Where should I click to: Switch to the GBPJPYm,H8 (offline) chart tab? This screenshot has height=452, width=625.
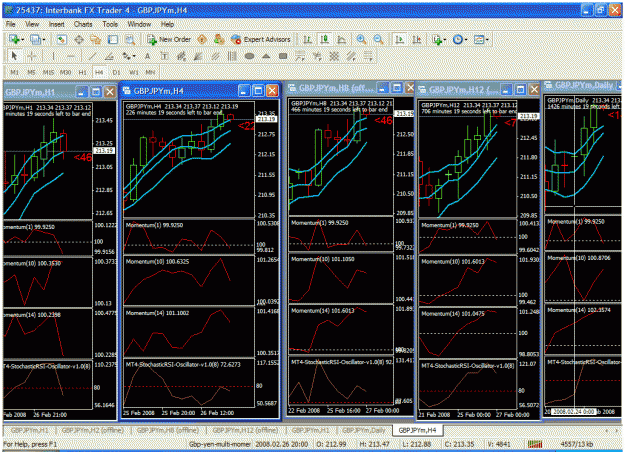(168, 430)
